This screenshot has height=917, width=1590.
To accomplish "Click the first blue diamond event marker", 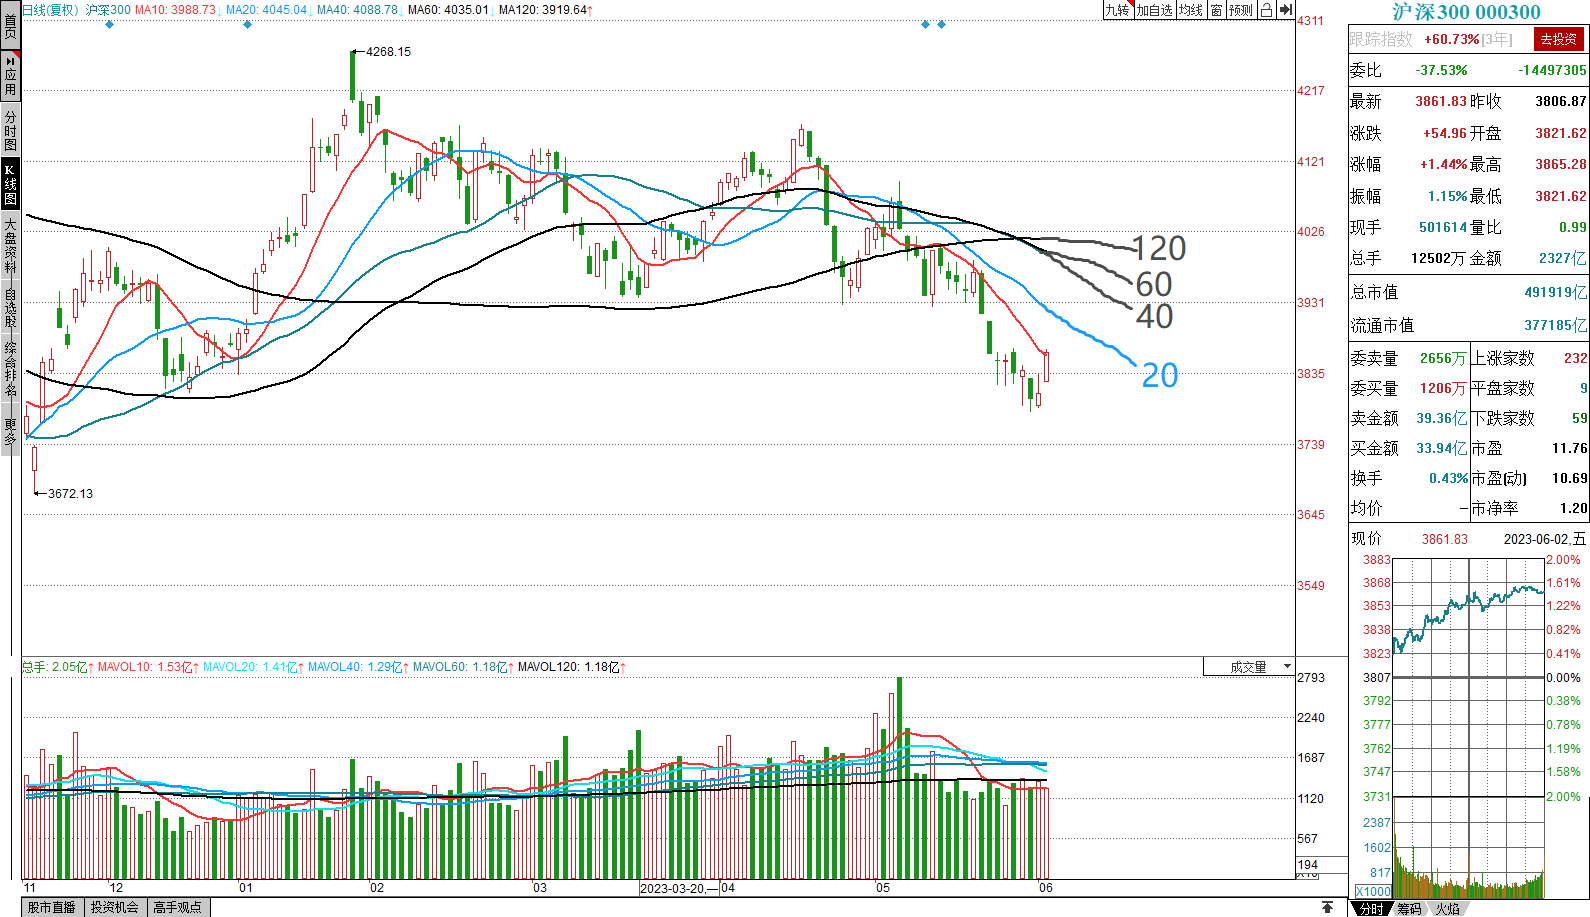I will (109, 24).
